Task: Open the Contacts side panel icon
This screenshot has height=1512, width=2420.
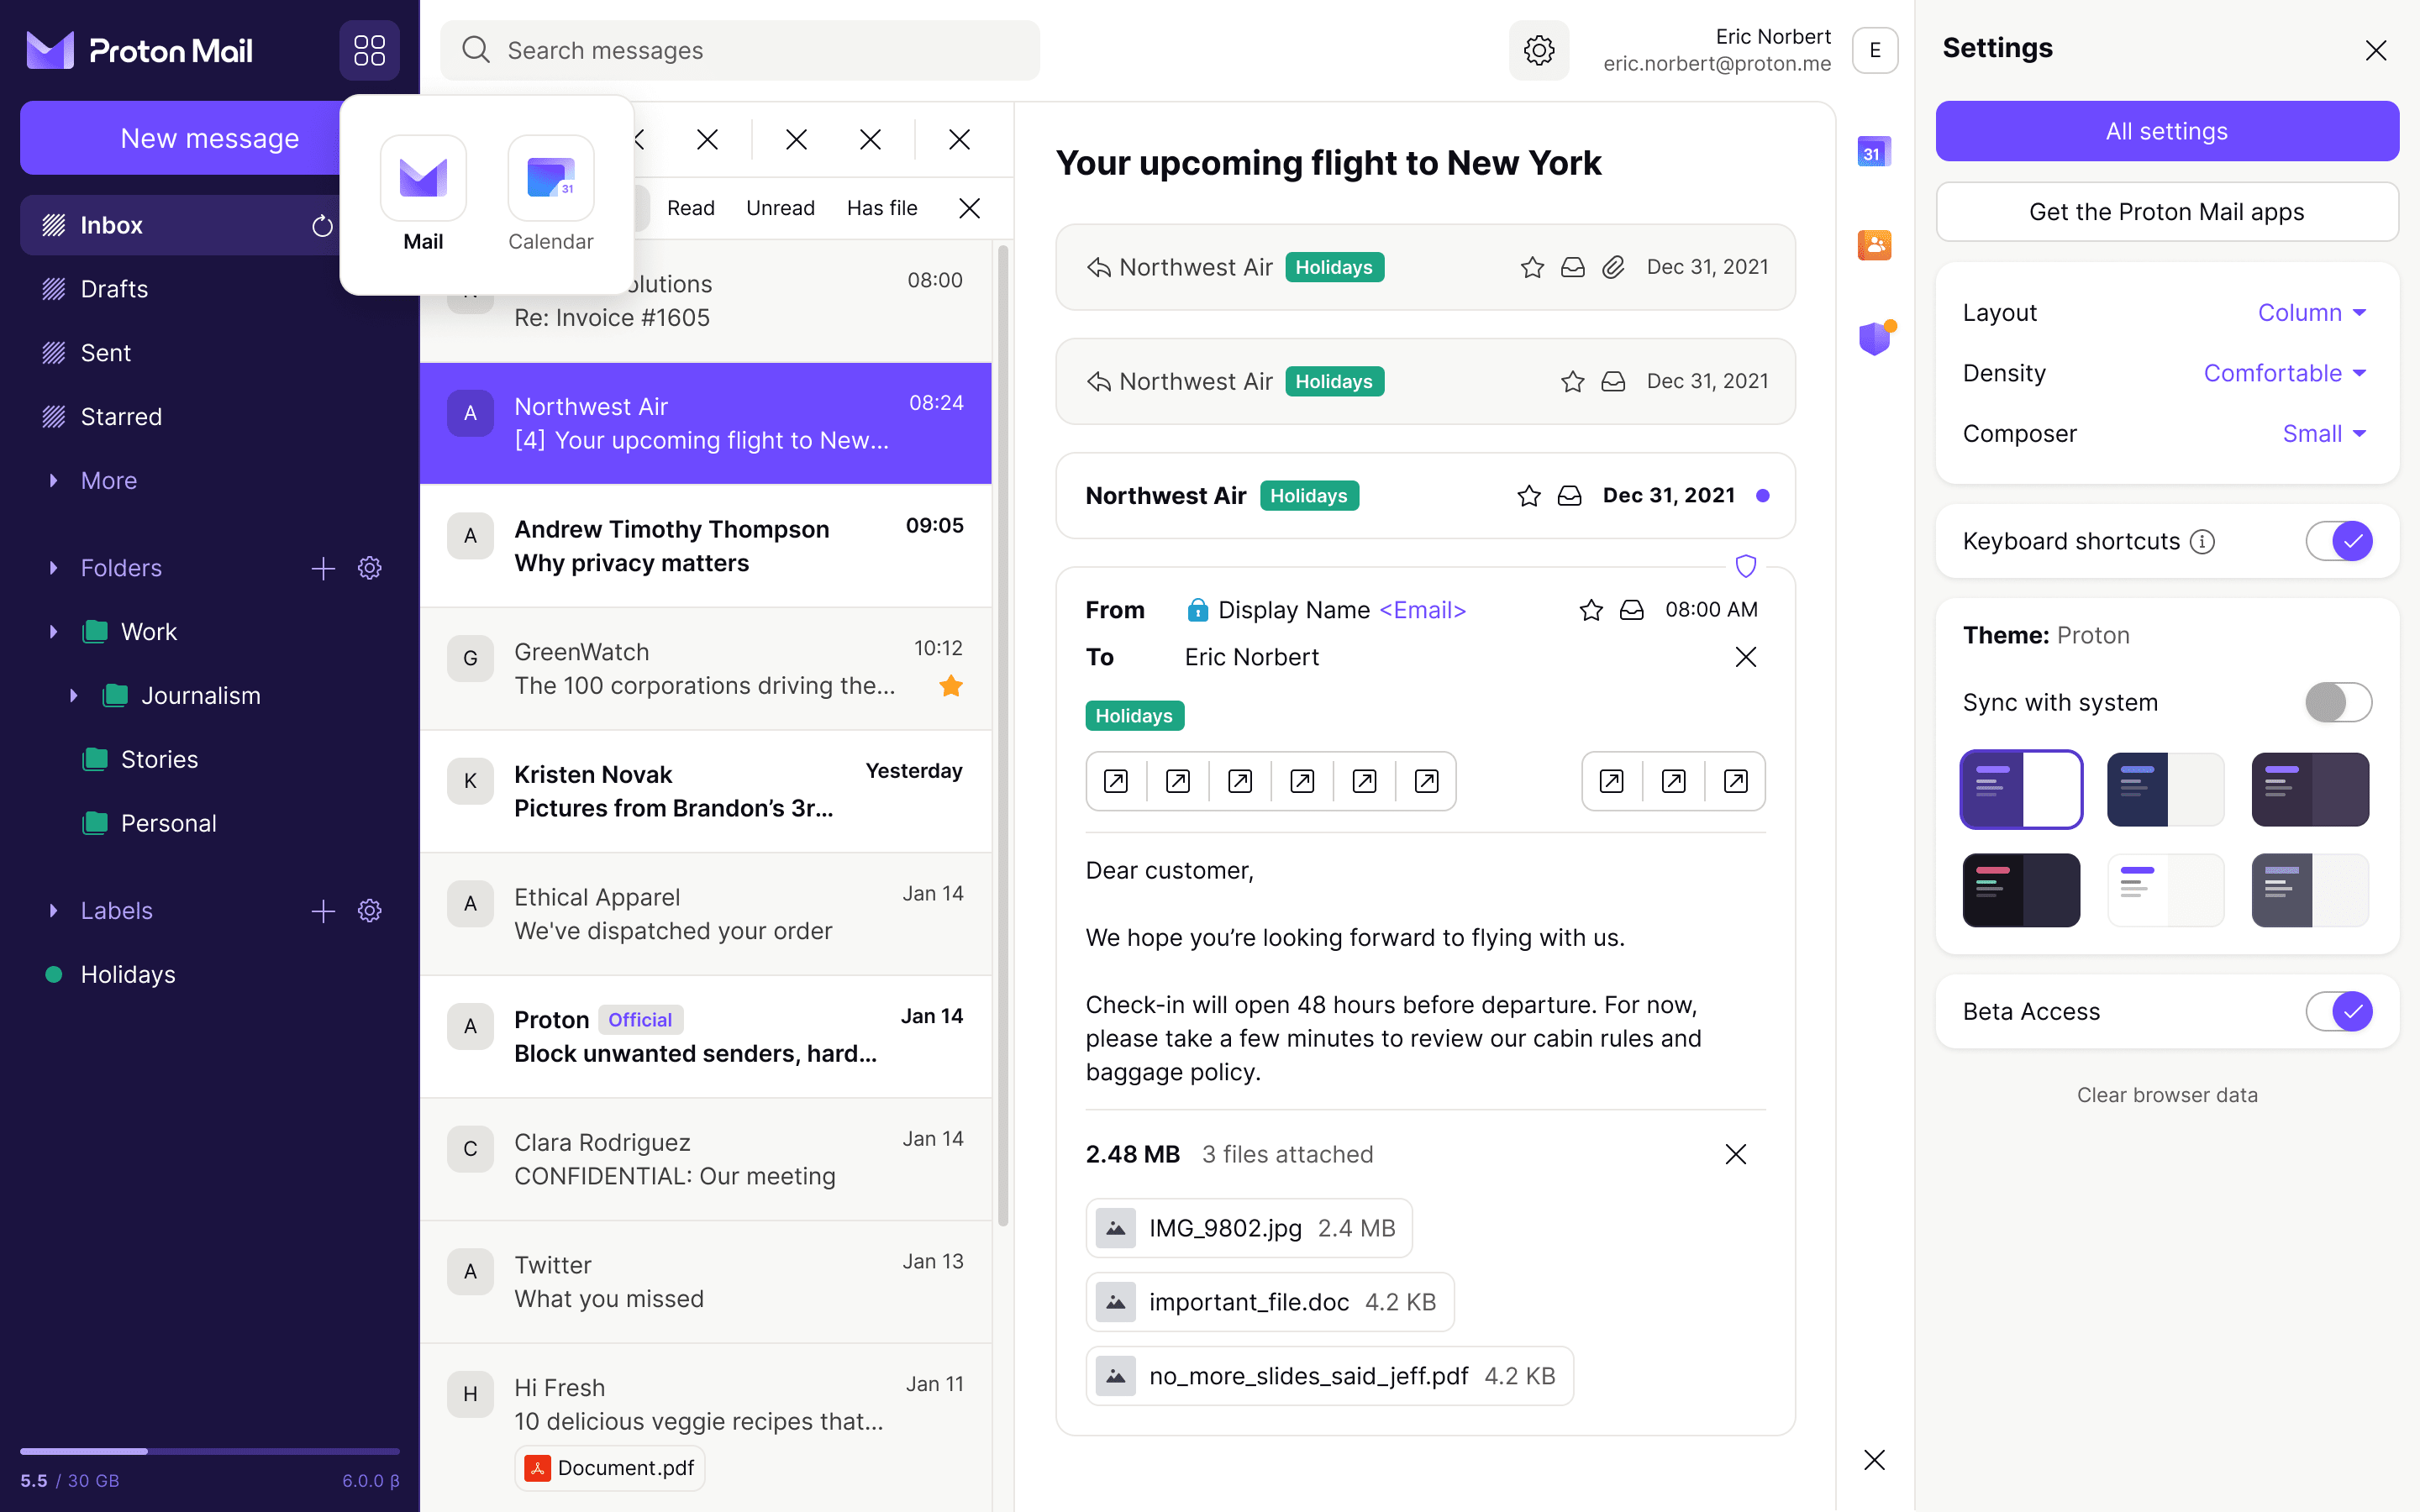Action: click(1874, 245)
